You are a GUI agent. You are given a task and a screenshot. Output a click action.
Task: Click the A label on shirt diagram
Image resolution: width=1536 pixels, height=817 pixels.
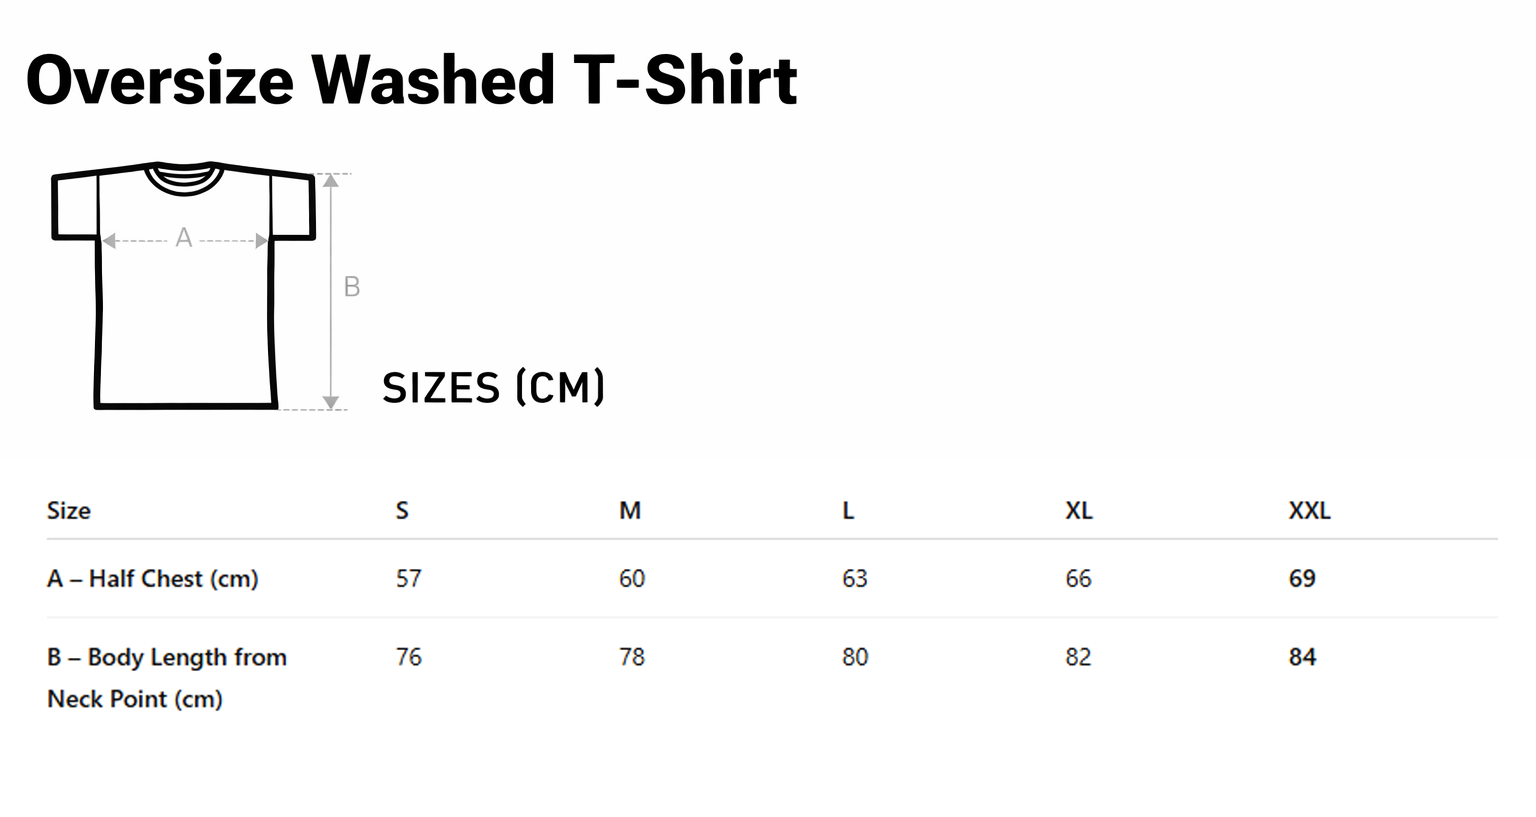184,238
